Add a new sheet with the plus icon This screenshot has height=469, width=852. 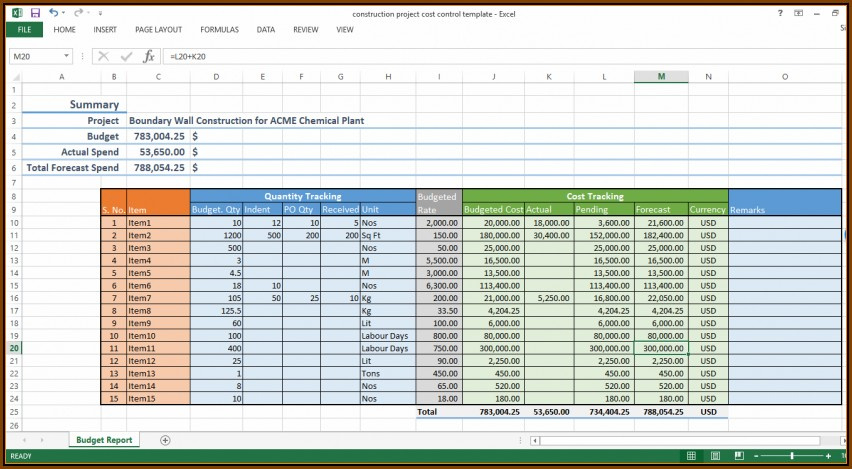(x=165, y=440)
